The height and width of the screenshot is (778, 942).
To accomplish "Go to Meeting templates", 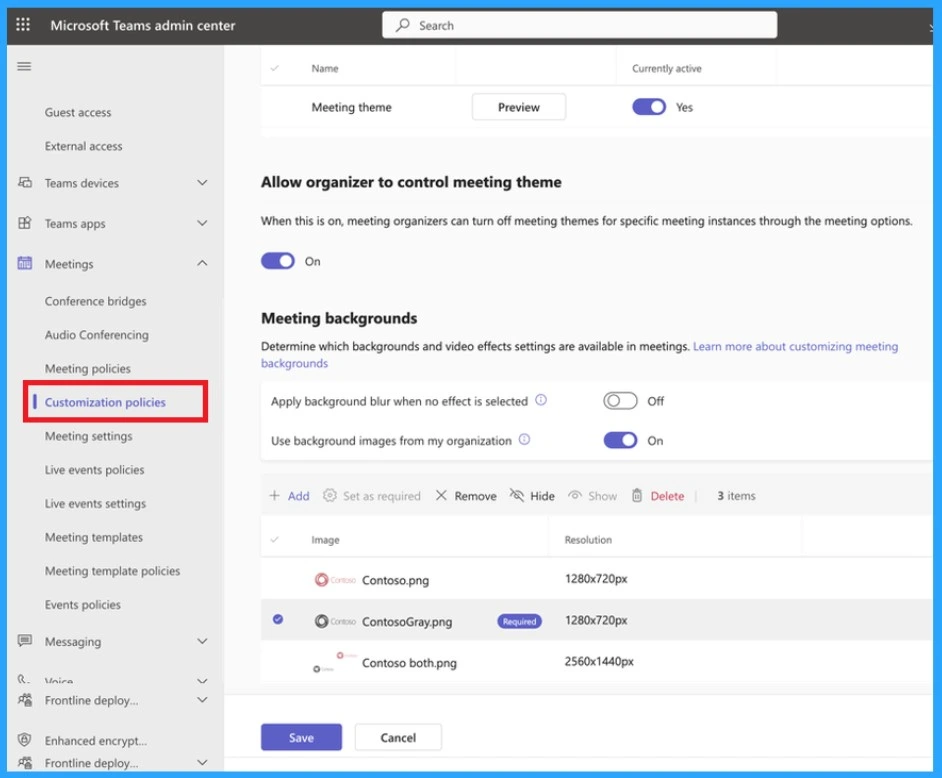I will (x=94, y=537).
